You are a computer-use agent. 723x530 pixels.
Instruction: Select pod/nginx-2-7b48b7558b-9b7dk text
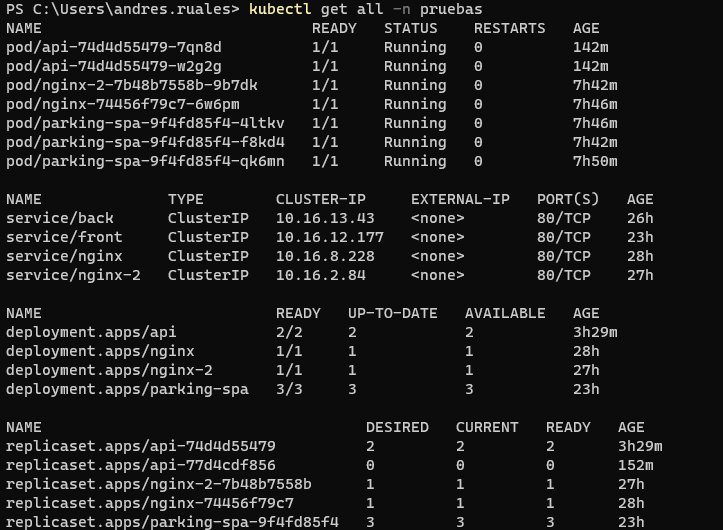point(131,85)
